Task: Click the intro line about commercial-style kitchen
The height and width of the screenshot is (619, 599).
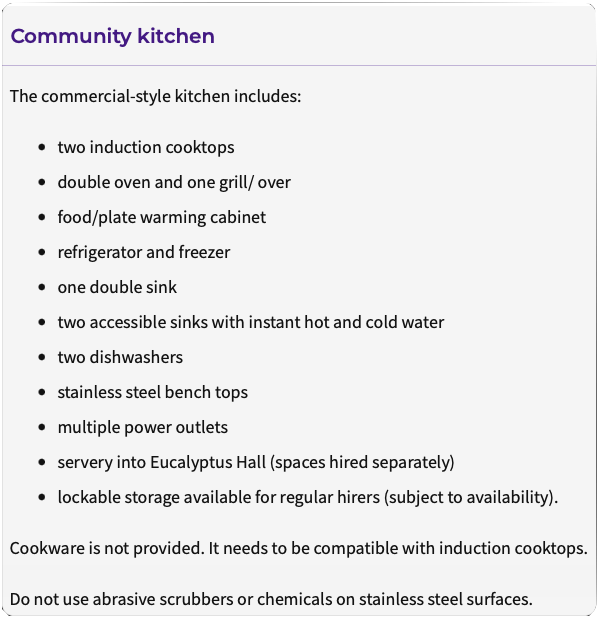Action: (156, 96)
